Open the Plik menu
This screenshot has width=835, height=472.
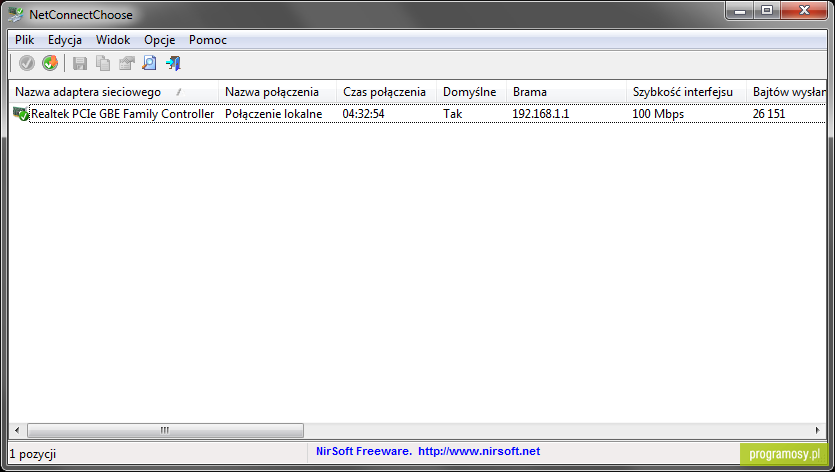click(24, 40)
